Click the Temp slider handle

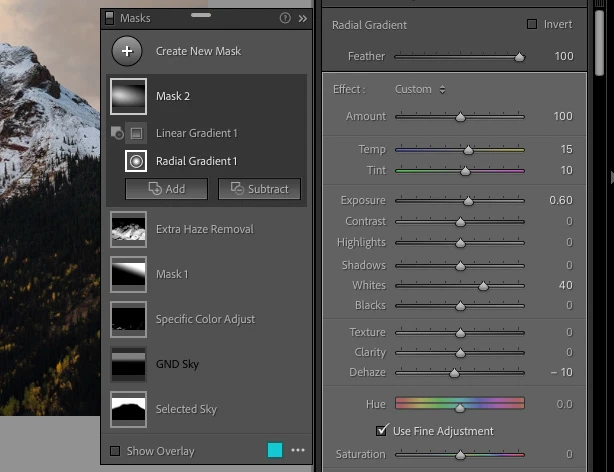click(x=468, y=150)
